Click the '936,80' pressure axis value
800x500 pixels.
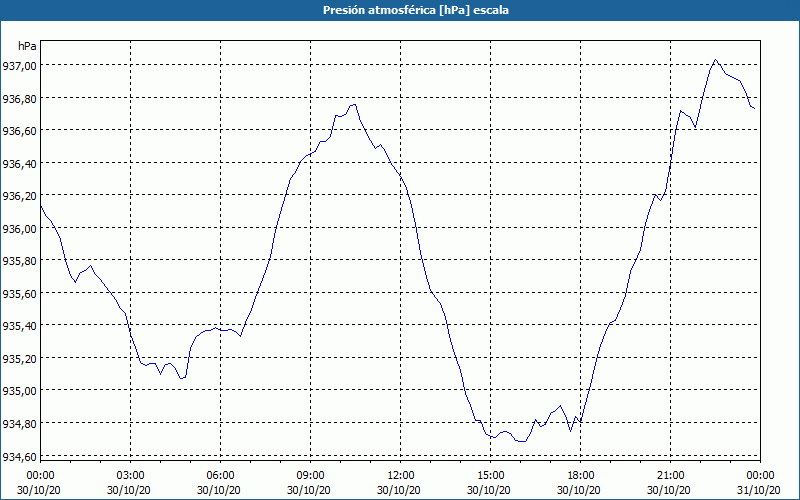tap(20, 98)
